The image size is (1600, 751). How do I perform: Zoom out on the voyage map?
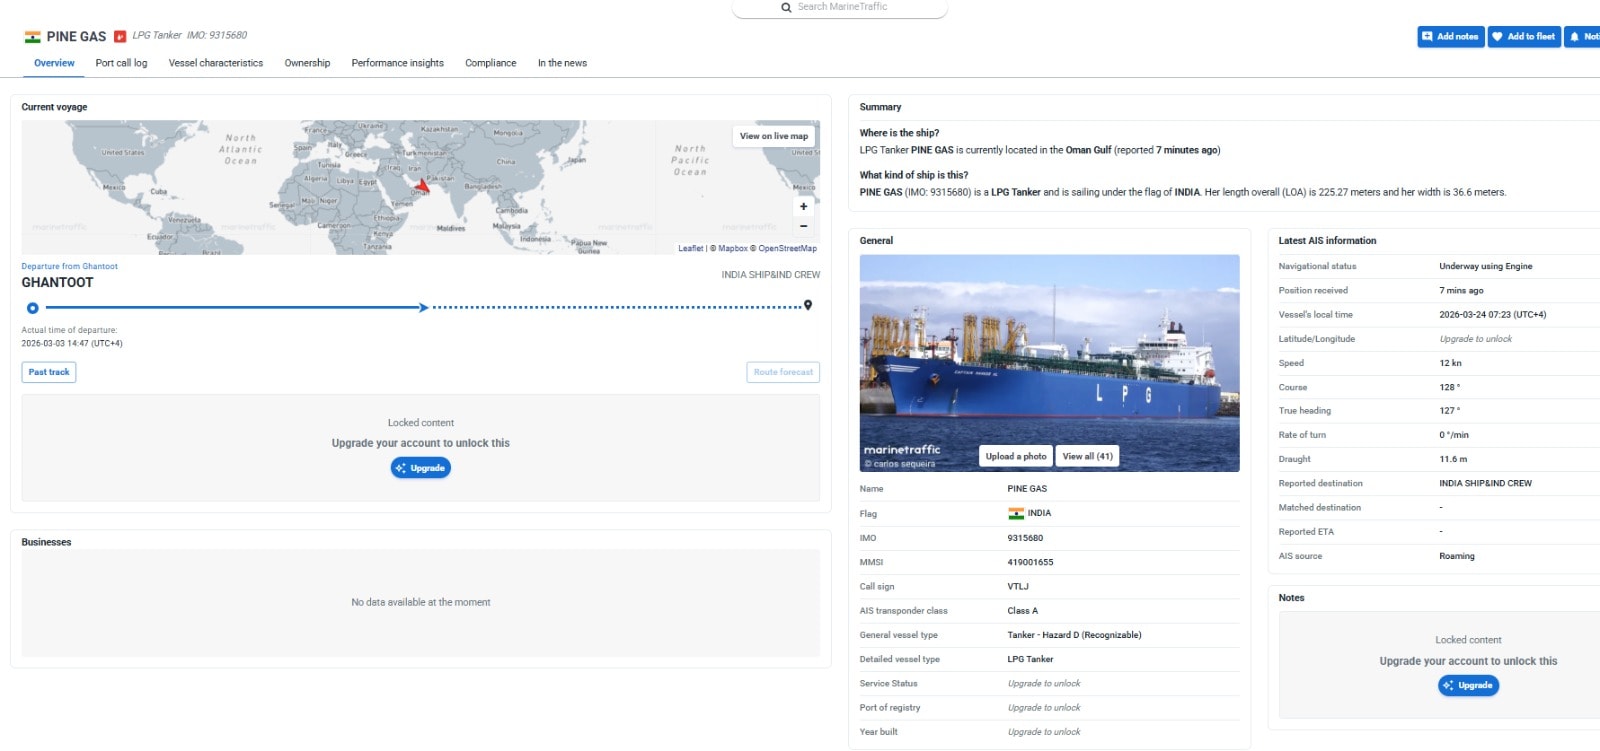[803, 226]
